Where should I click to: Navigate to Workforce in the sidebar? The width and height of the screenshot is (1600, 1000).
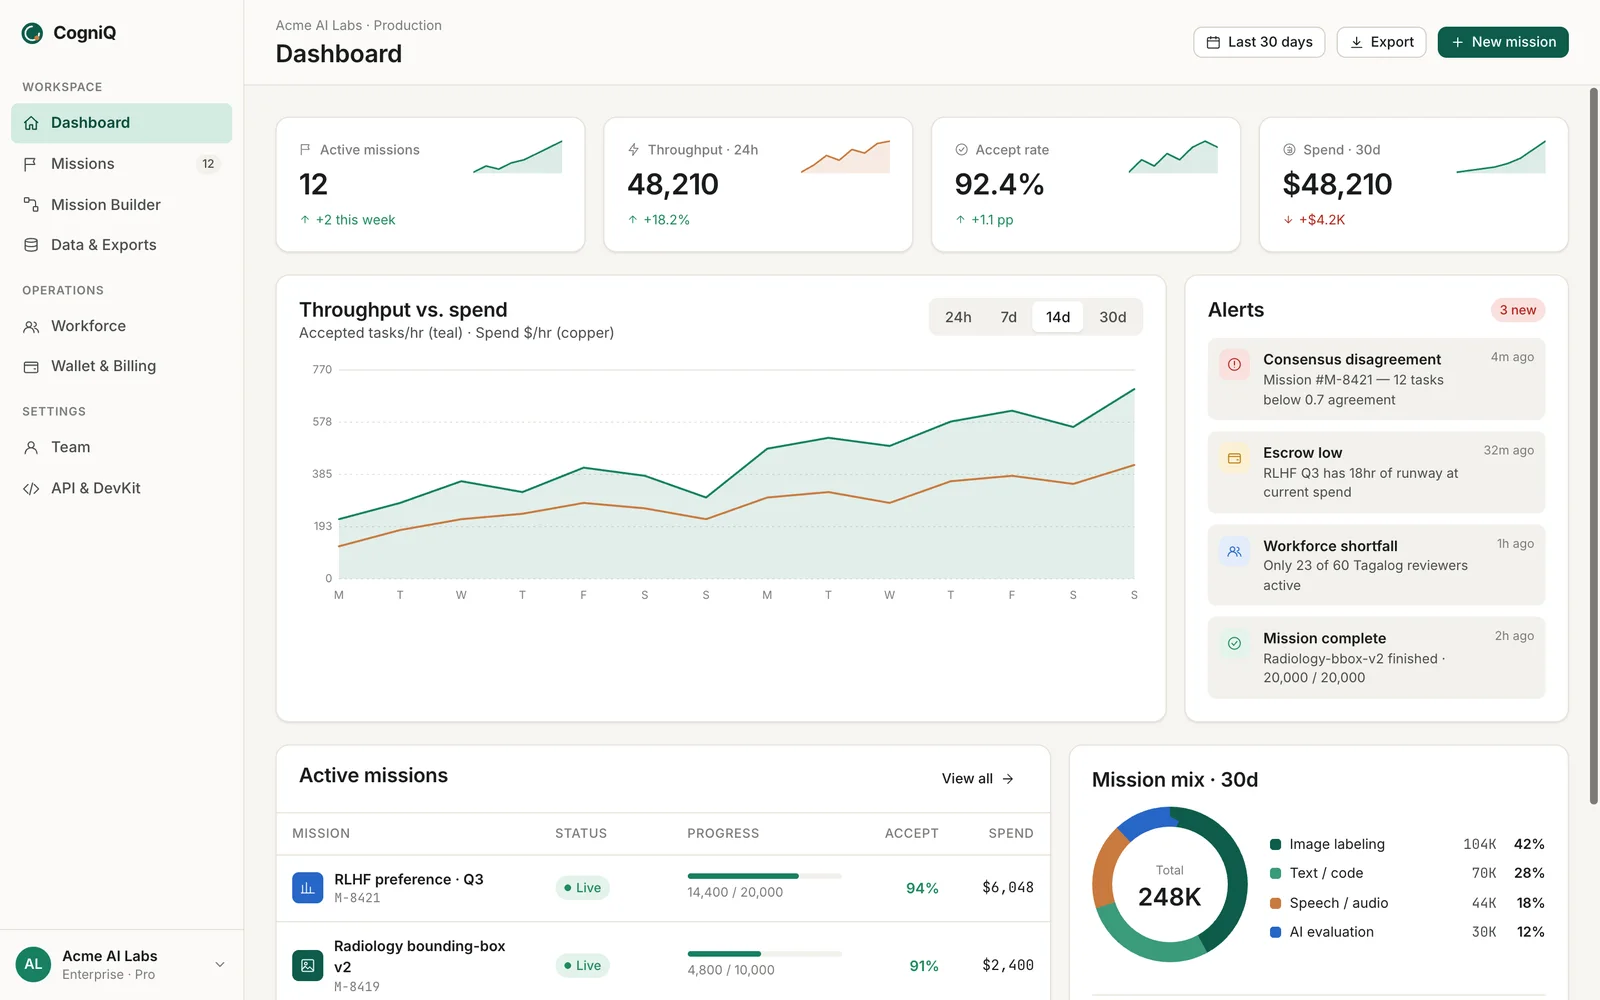121,326
